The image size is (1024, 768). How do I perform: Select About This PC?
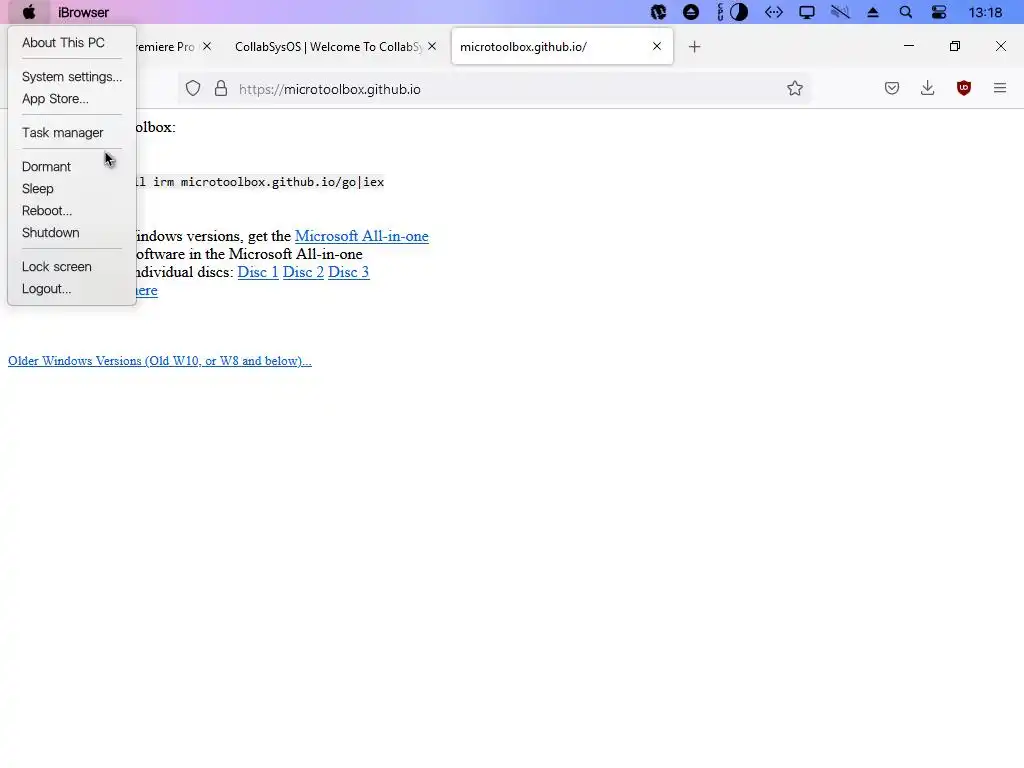click(63, 42)
